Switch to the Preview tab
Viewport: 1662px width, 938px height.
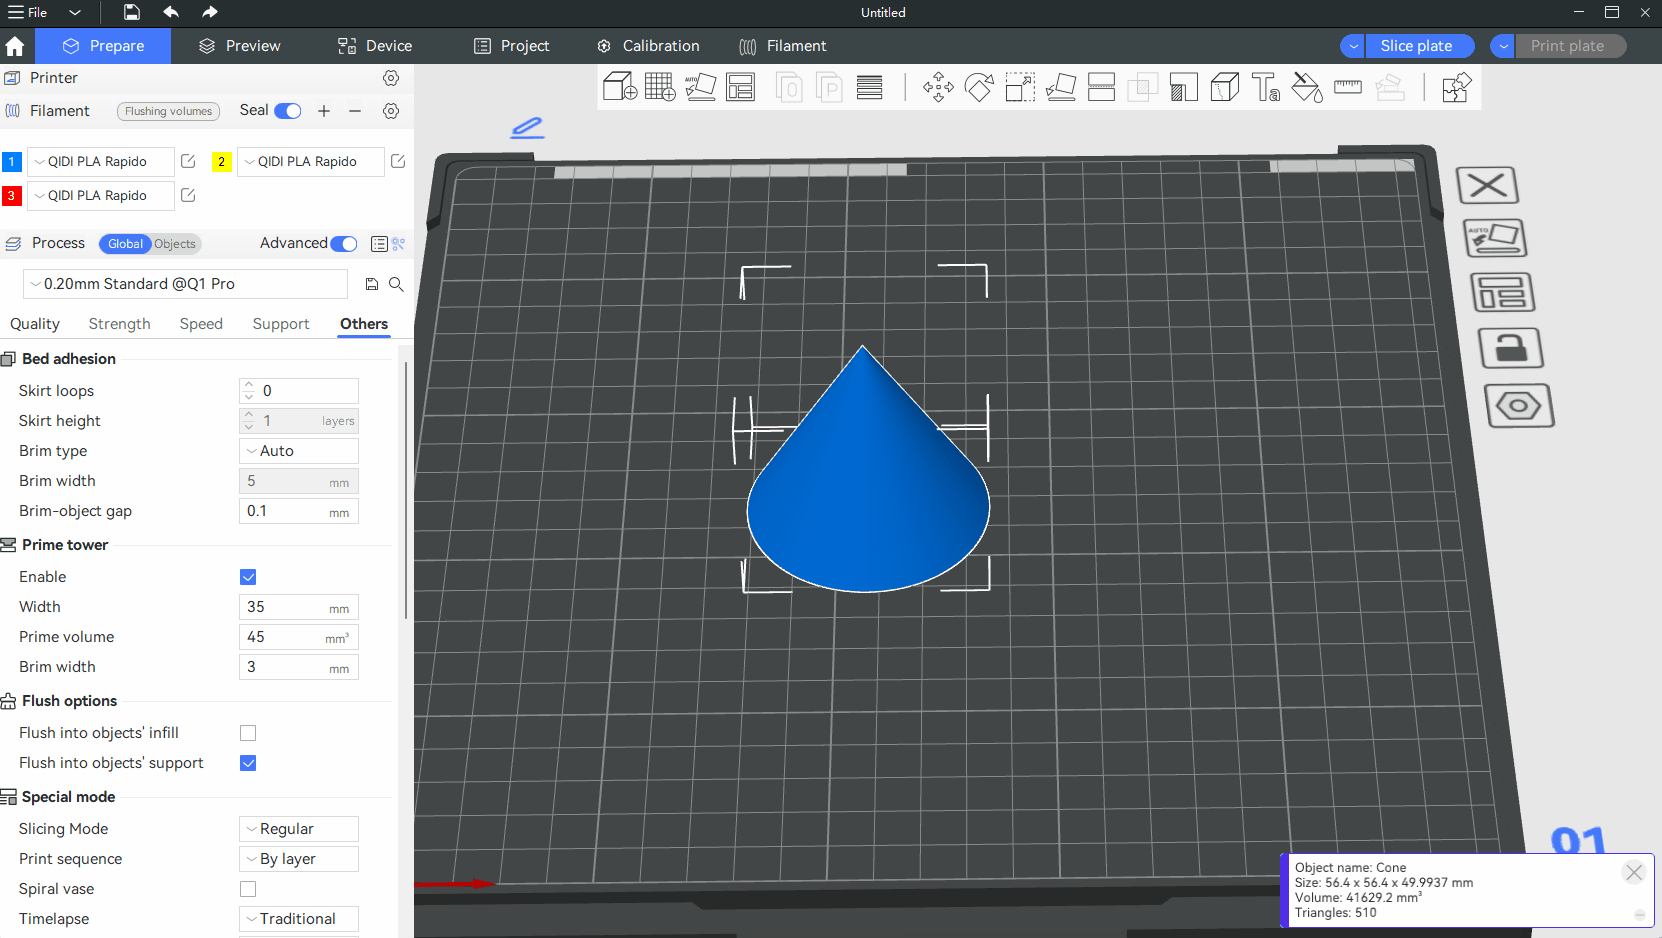pyautogui.click(x=240, y=46)
